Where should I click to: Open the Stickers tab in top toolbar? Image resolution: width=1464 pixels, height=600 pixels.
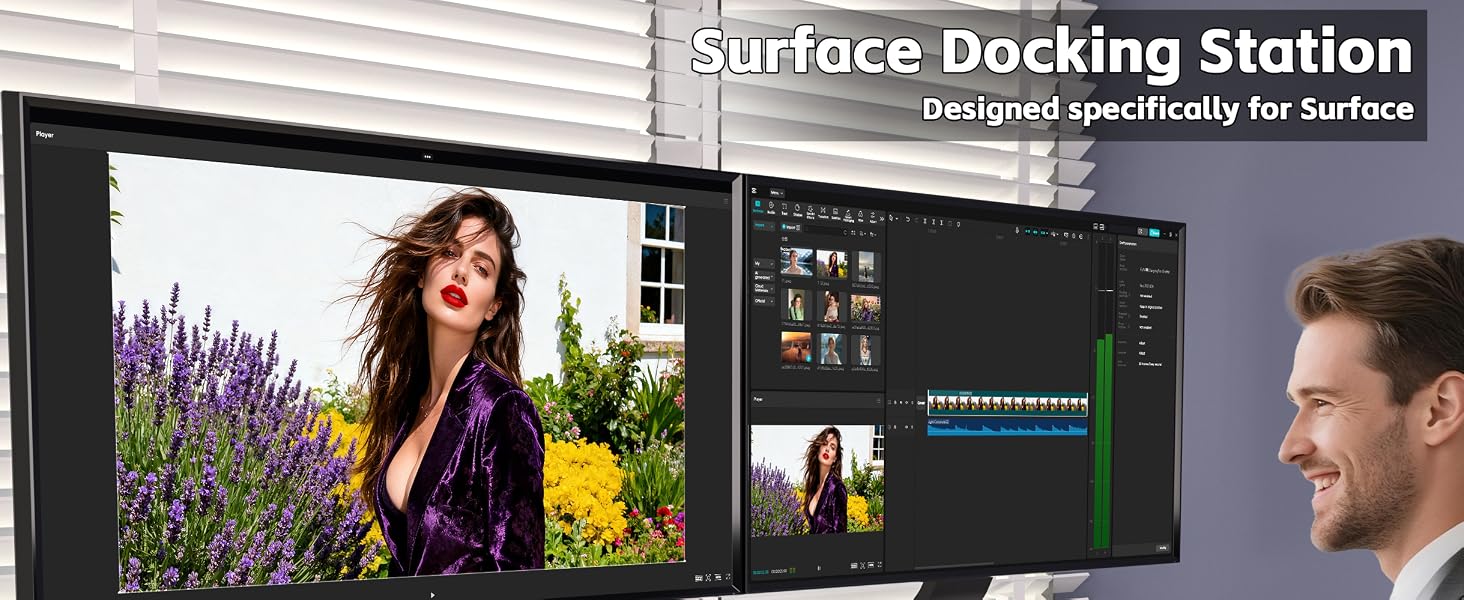pyautogui.click(x=798, y=209)
